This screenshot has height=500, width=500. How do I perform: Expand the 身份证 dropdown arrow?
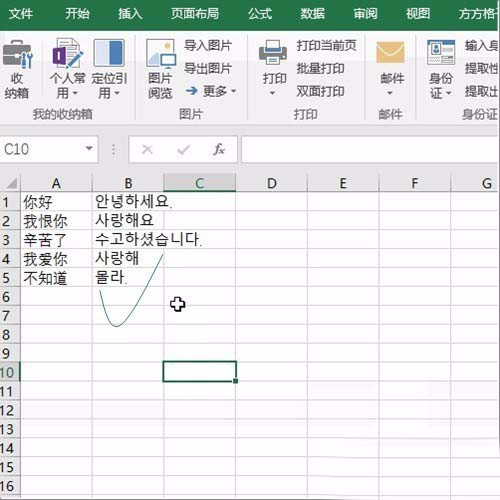point(449,93)
